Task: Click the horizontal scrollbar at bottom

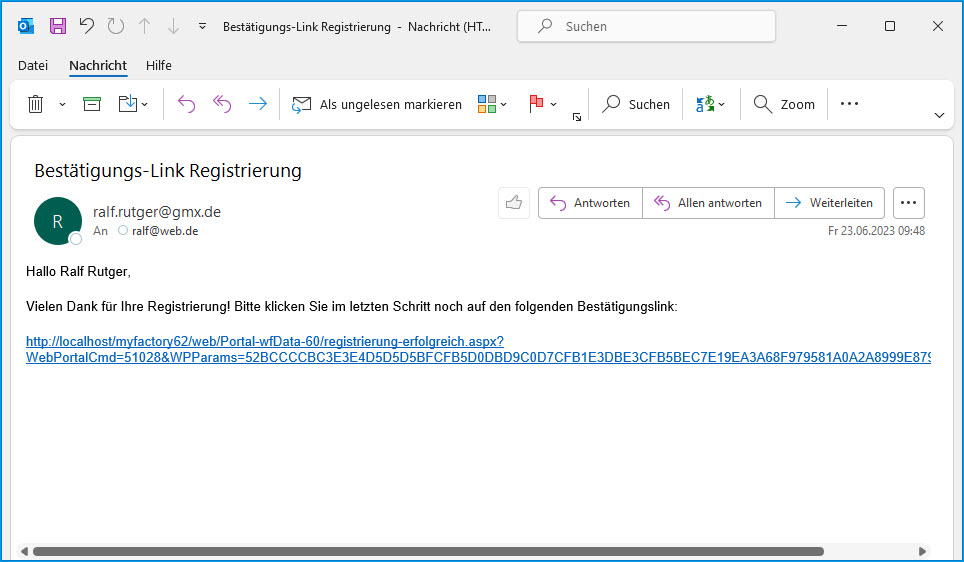Action: (428, 551)
